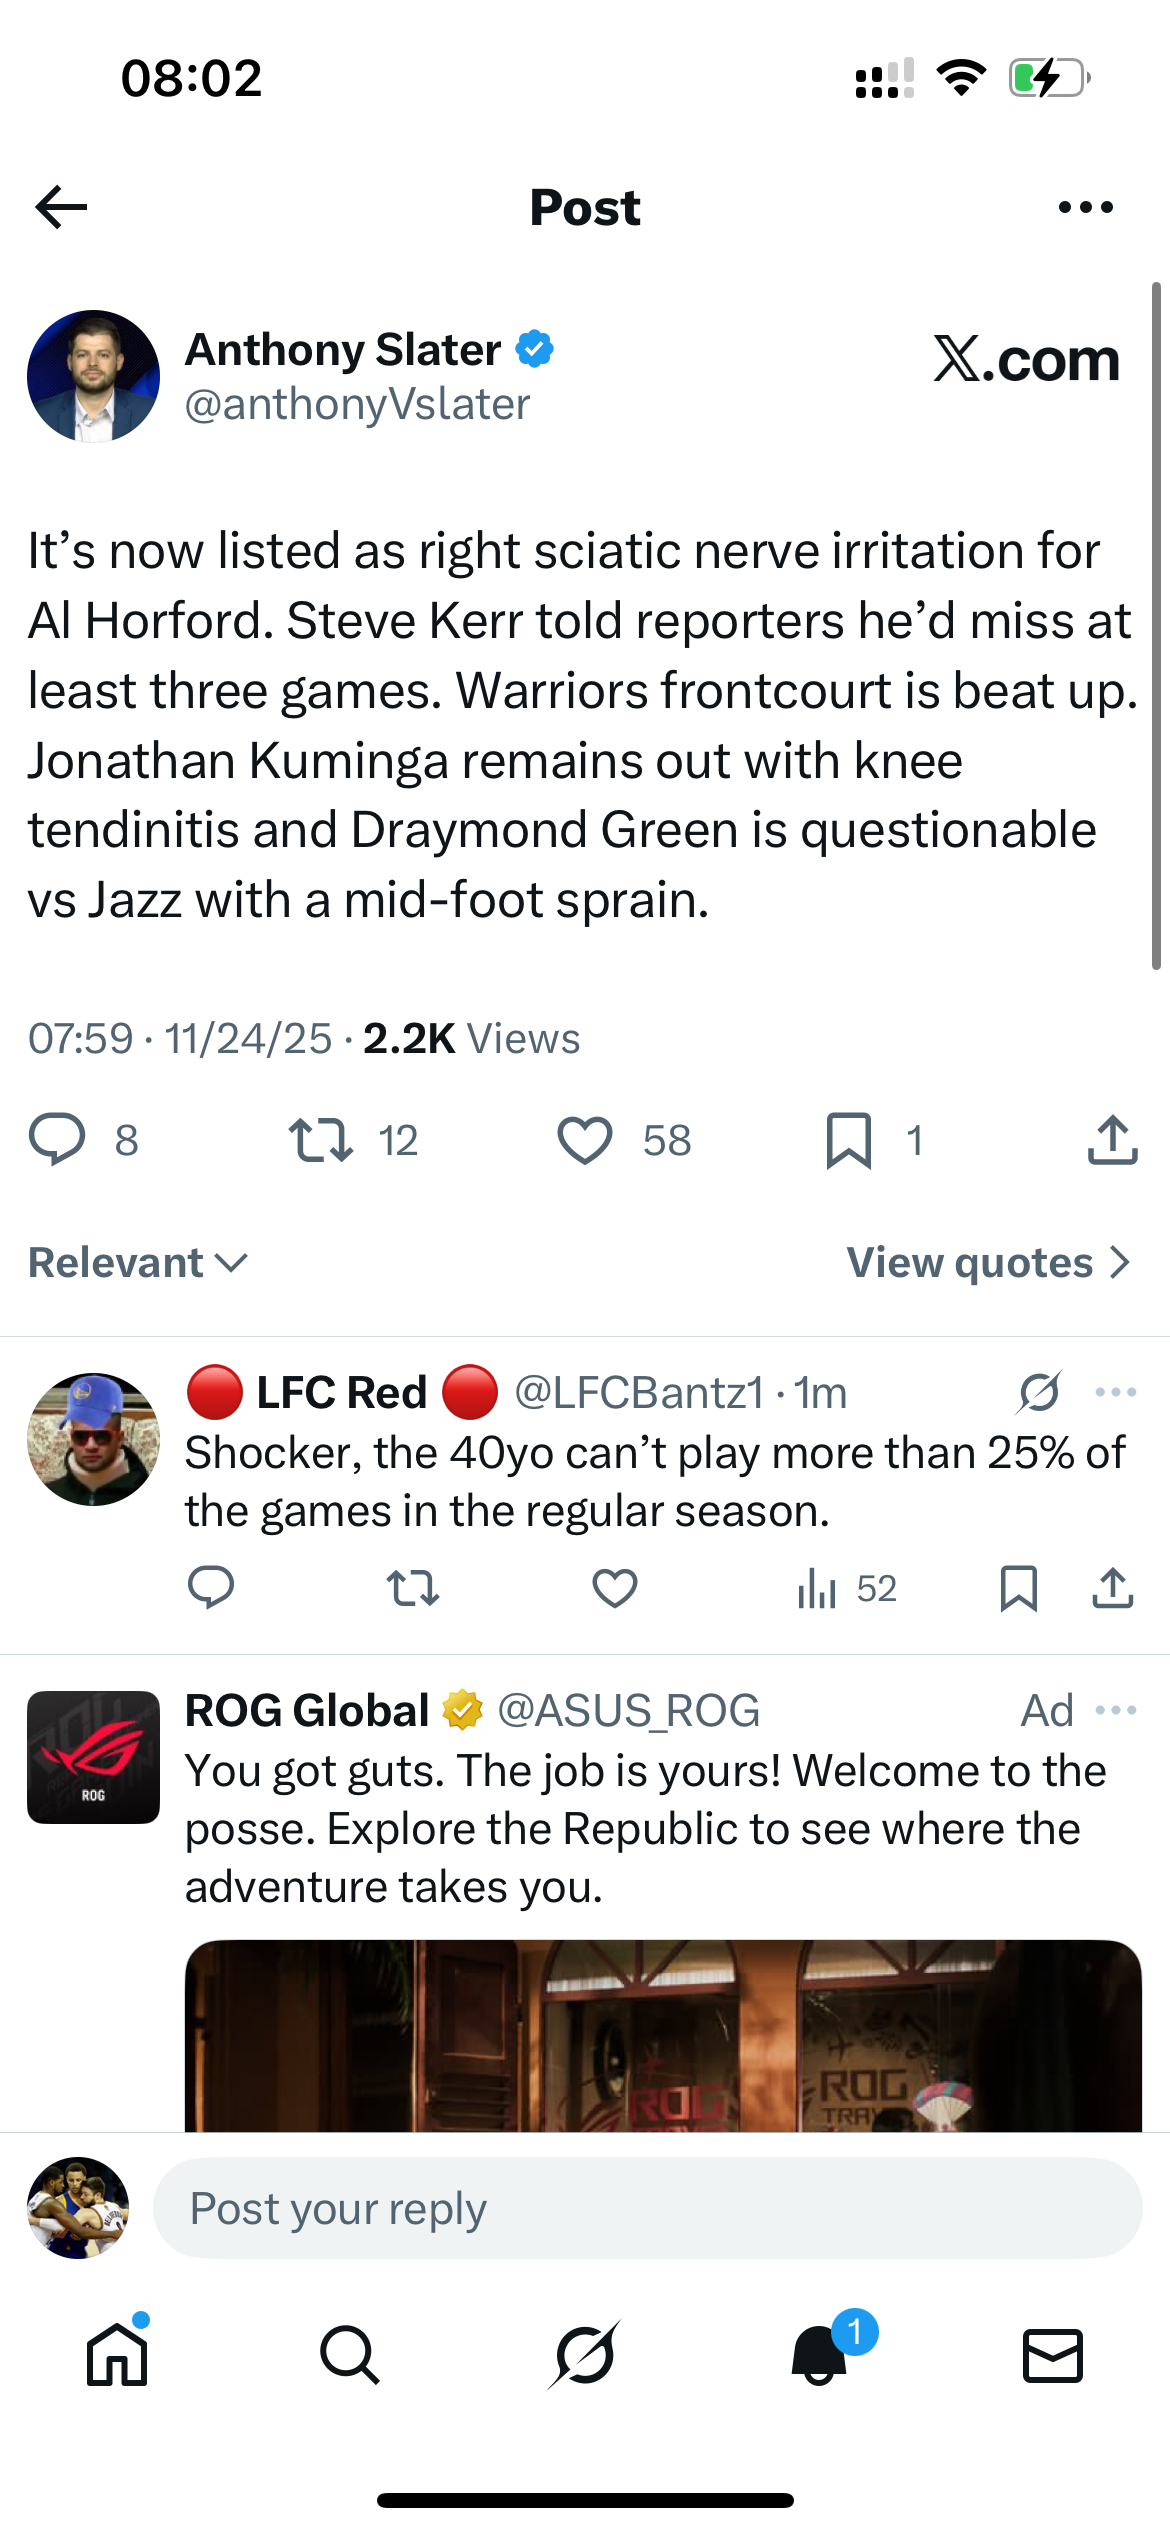Open the post's three-dot options menu
The width and height of the screenshot is (1170, 2532).
coord(1085,207)
